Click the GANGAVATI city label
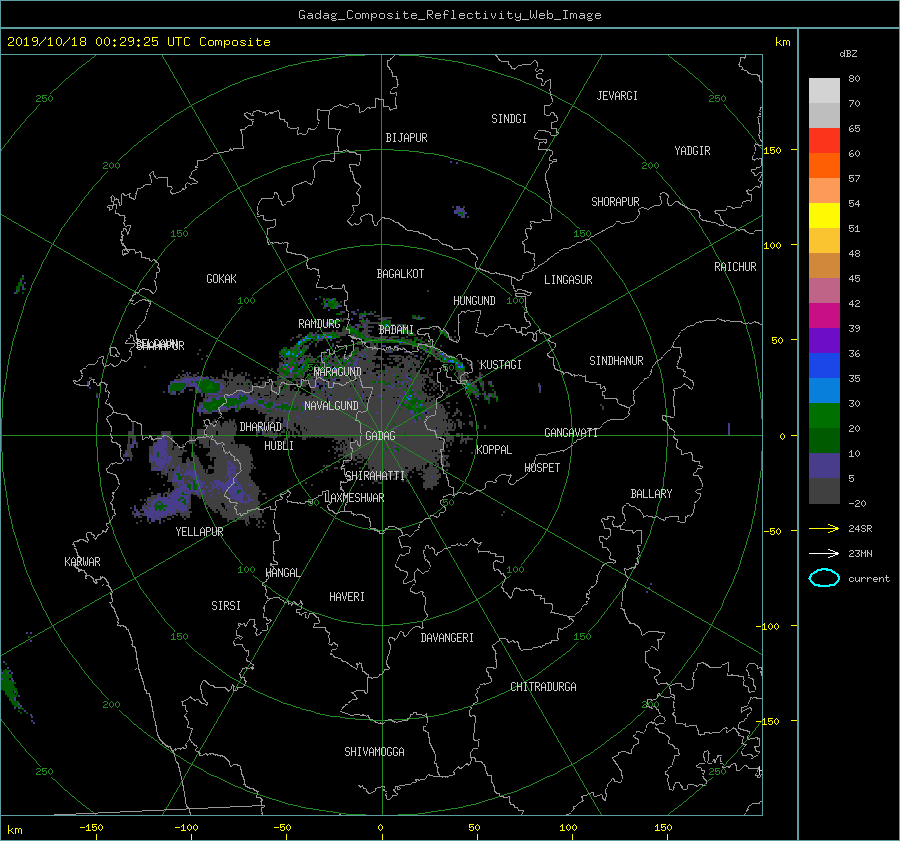 pos(571,433)
